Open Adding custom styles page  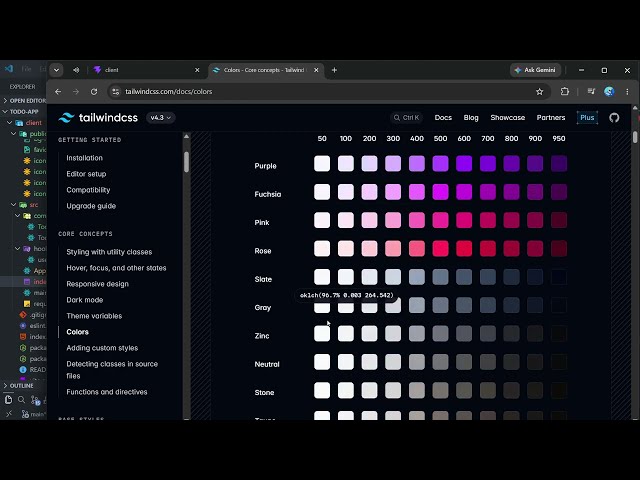pyautogui.click(x=102, y=348)
